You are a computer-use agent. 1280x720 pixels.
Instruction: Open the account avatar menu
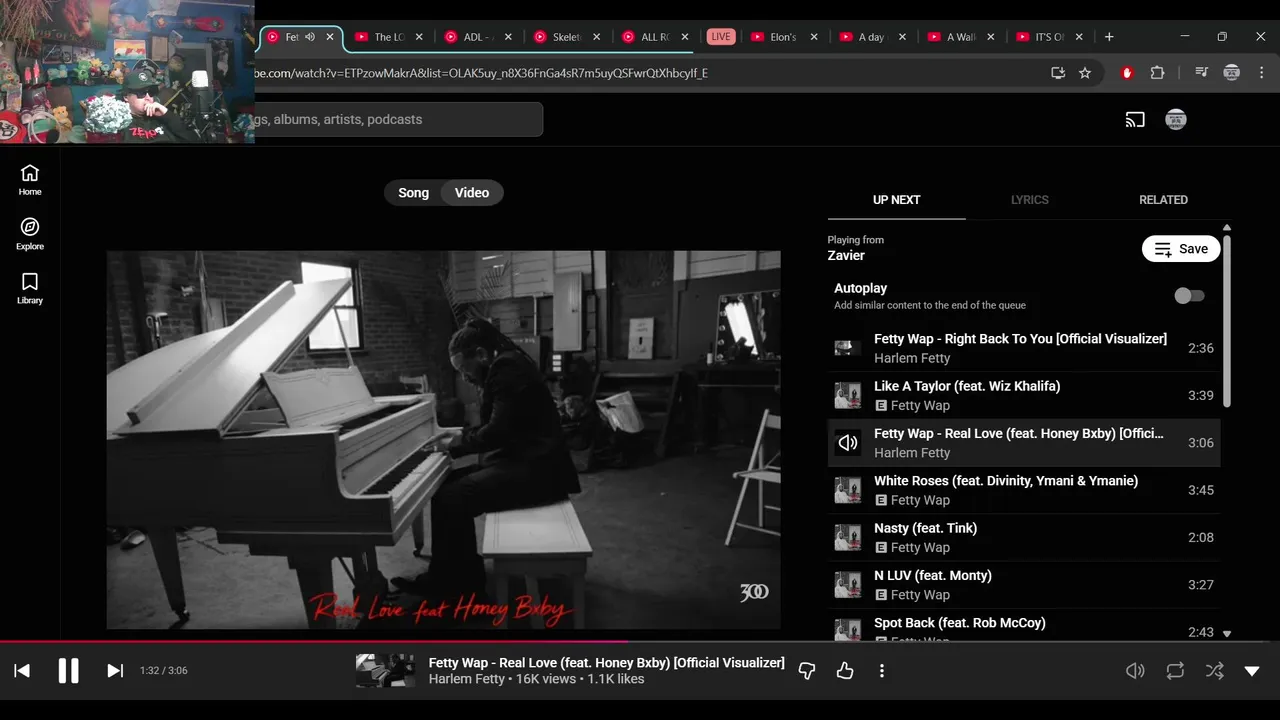[x=1176, y=119]
